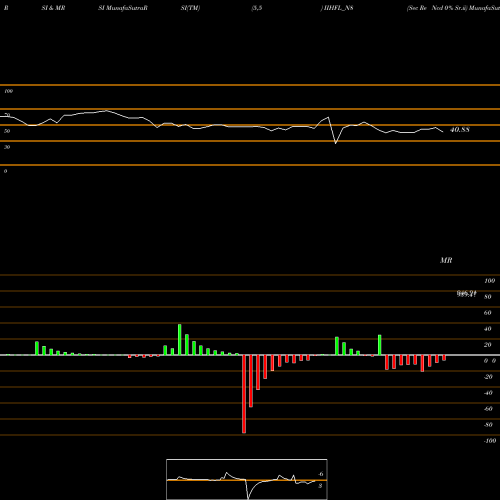Image resolution: width=500 pixels, height=500 pixels.
Task: Click the MR panel label
Action: pyautogui.click(x=446, y=260)
